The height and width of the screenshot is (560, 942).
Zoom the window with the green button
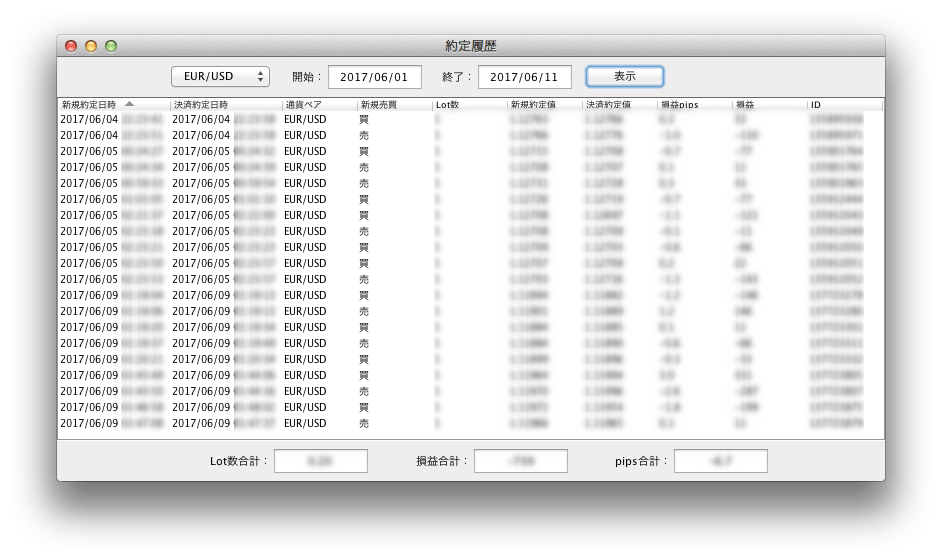(111, 46)
